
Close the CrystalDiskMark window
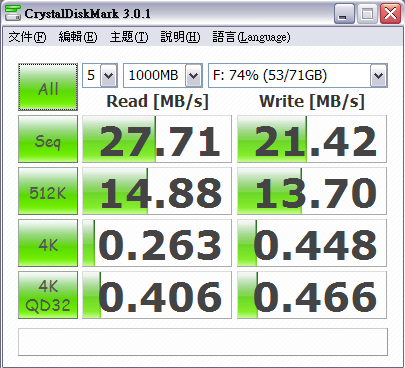390,14
